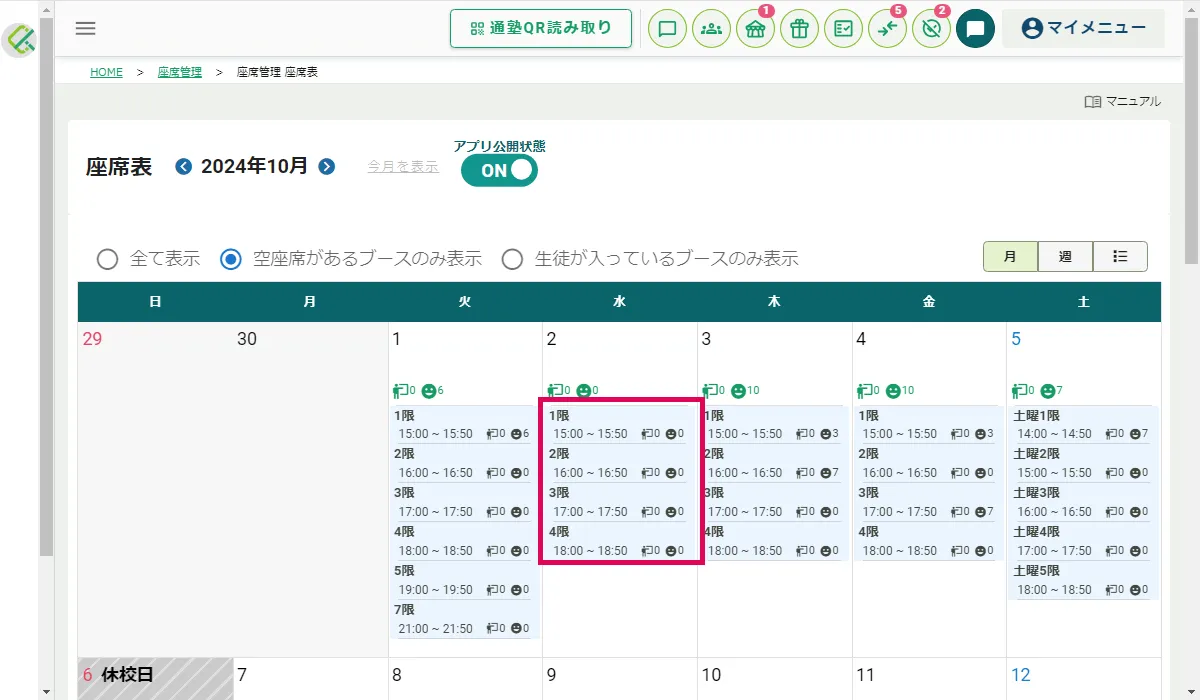Open the hamburger menu
This screenshot has width=1200, height=700.
click(86, 28)
